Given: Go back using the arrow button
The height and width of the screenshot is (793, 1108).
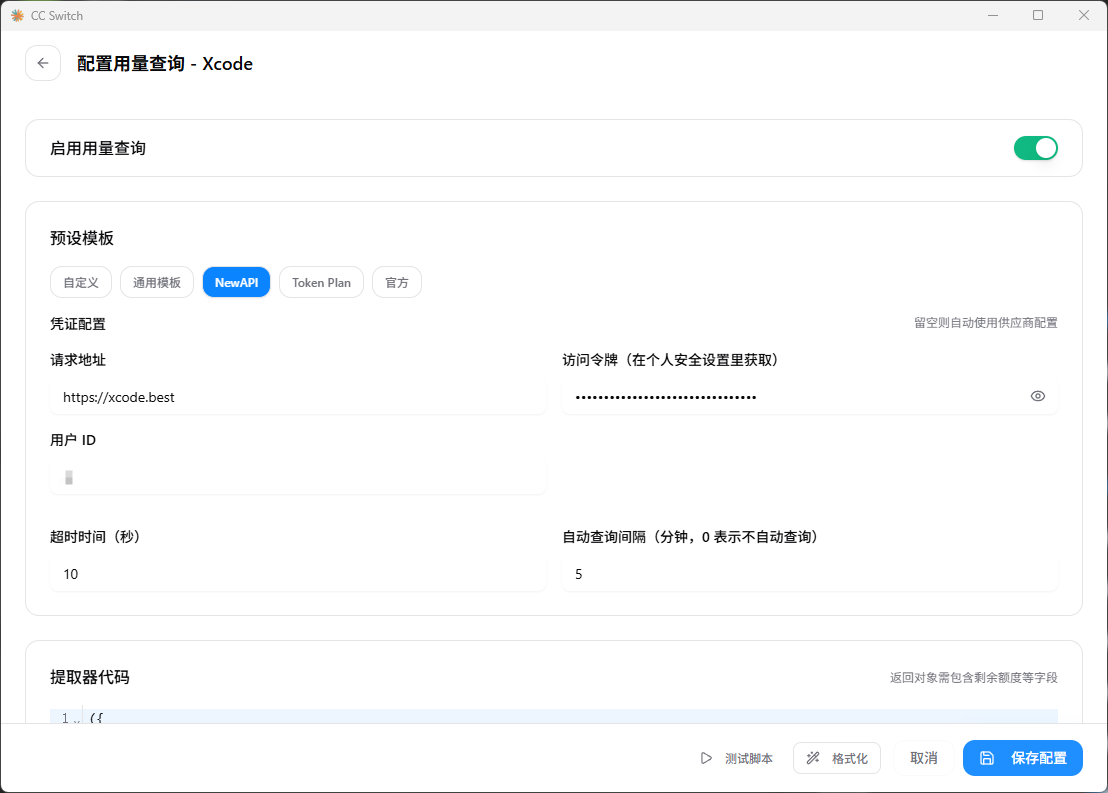Looking at the screenshot, I should click(43, 64).
